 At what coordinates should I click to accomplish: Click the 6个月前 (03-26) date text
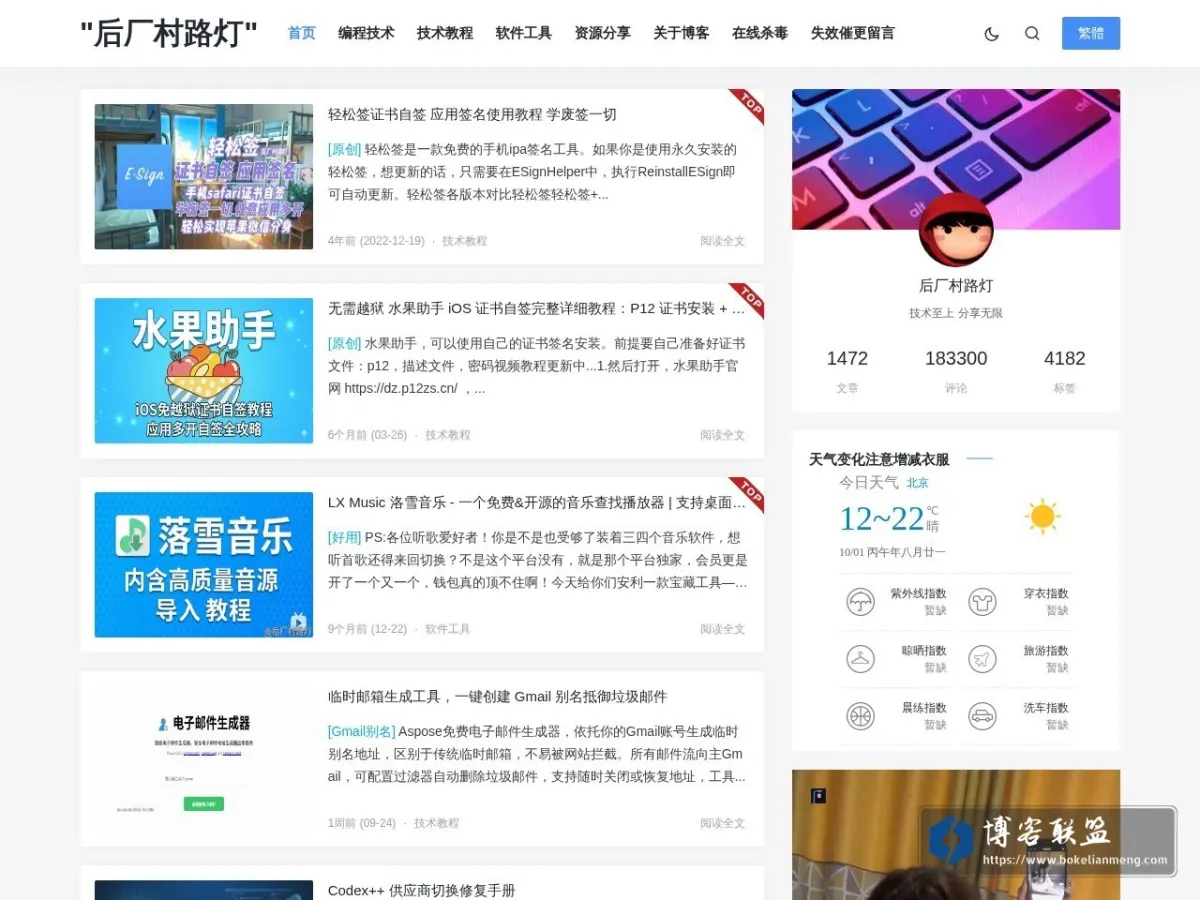pos(367,435)
